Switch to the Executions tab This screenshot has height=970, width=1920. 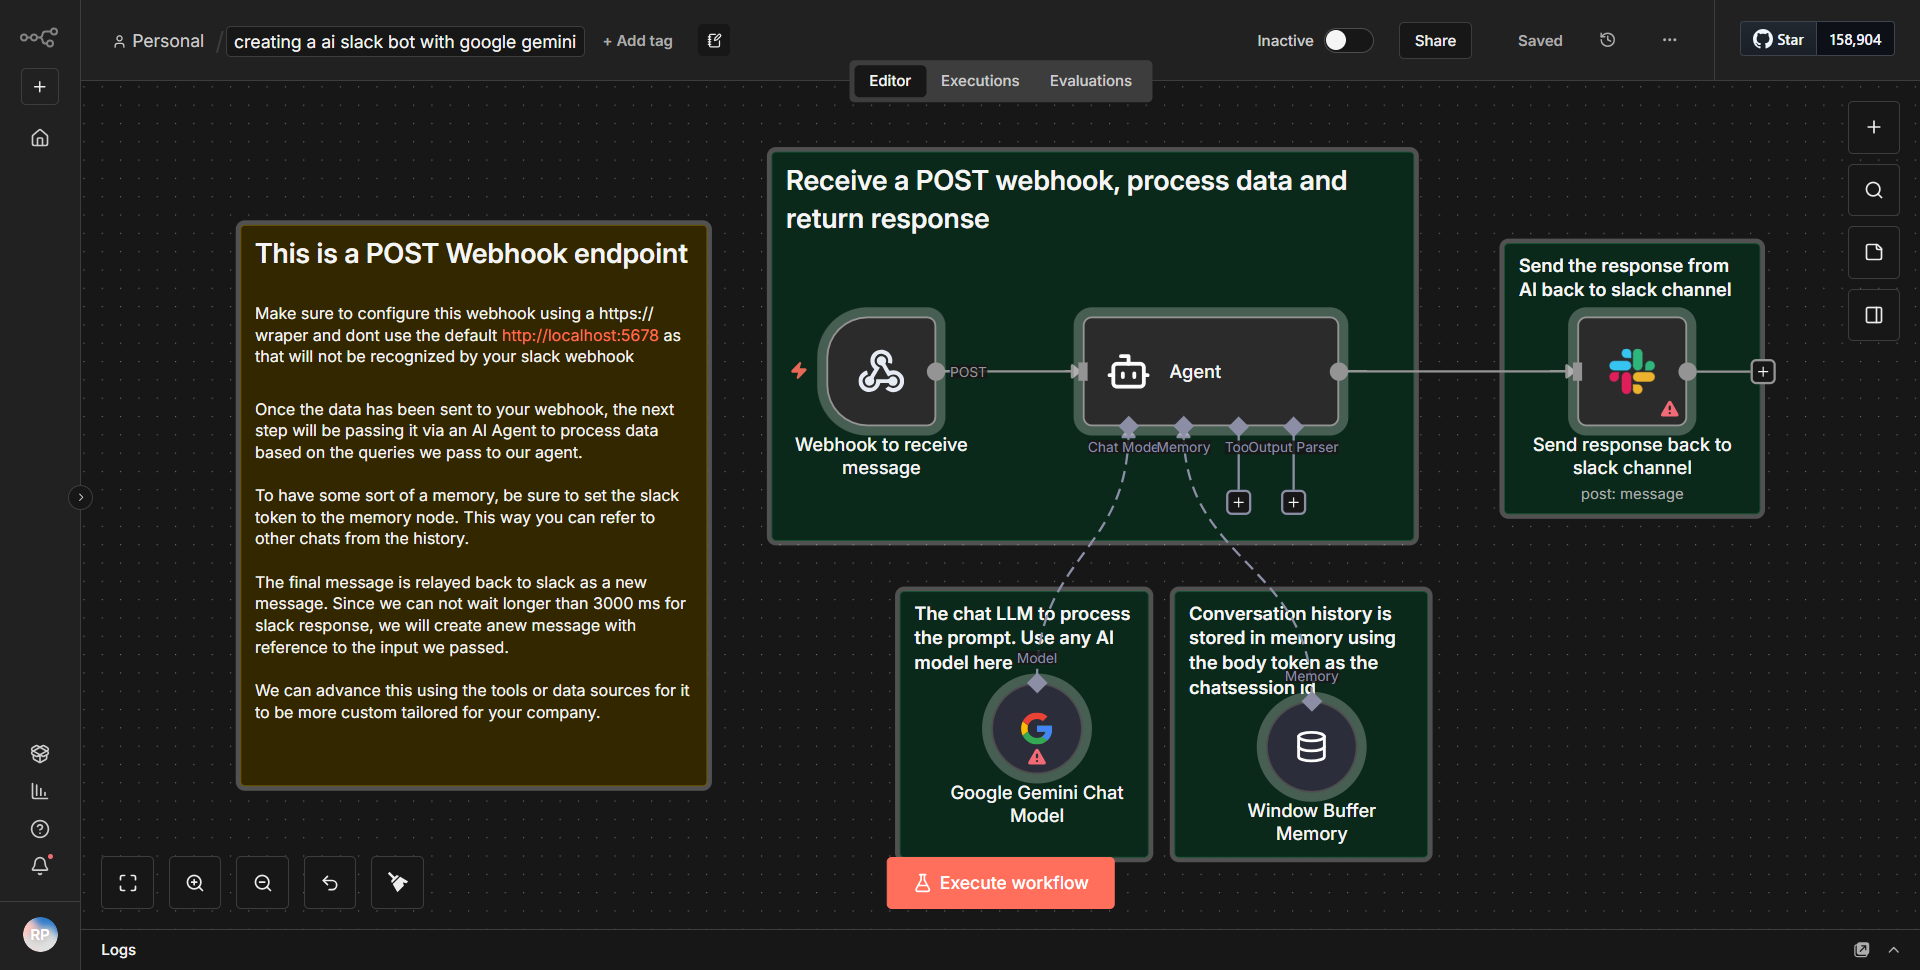pos(980,81)
